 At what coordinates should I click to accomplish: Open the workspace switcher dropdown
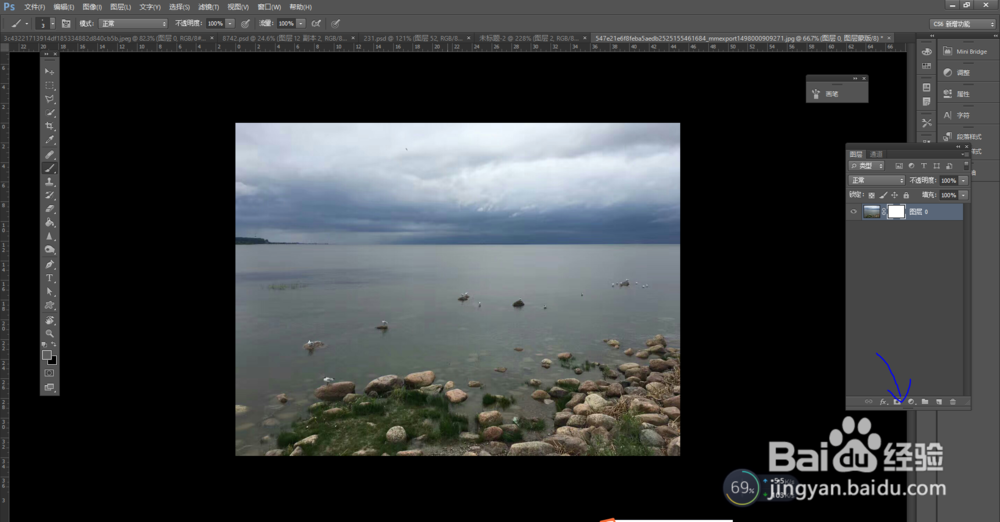[962, 24]
